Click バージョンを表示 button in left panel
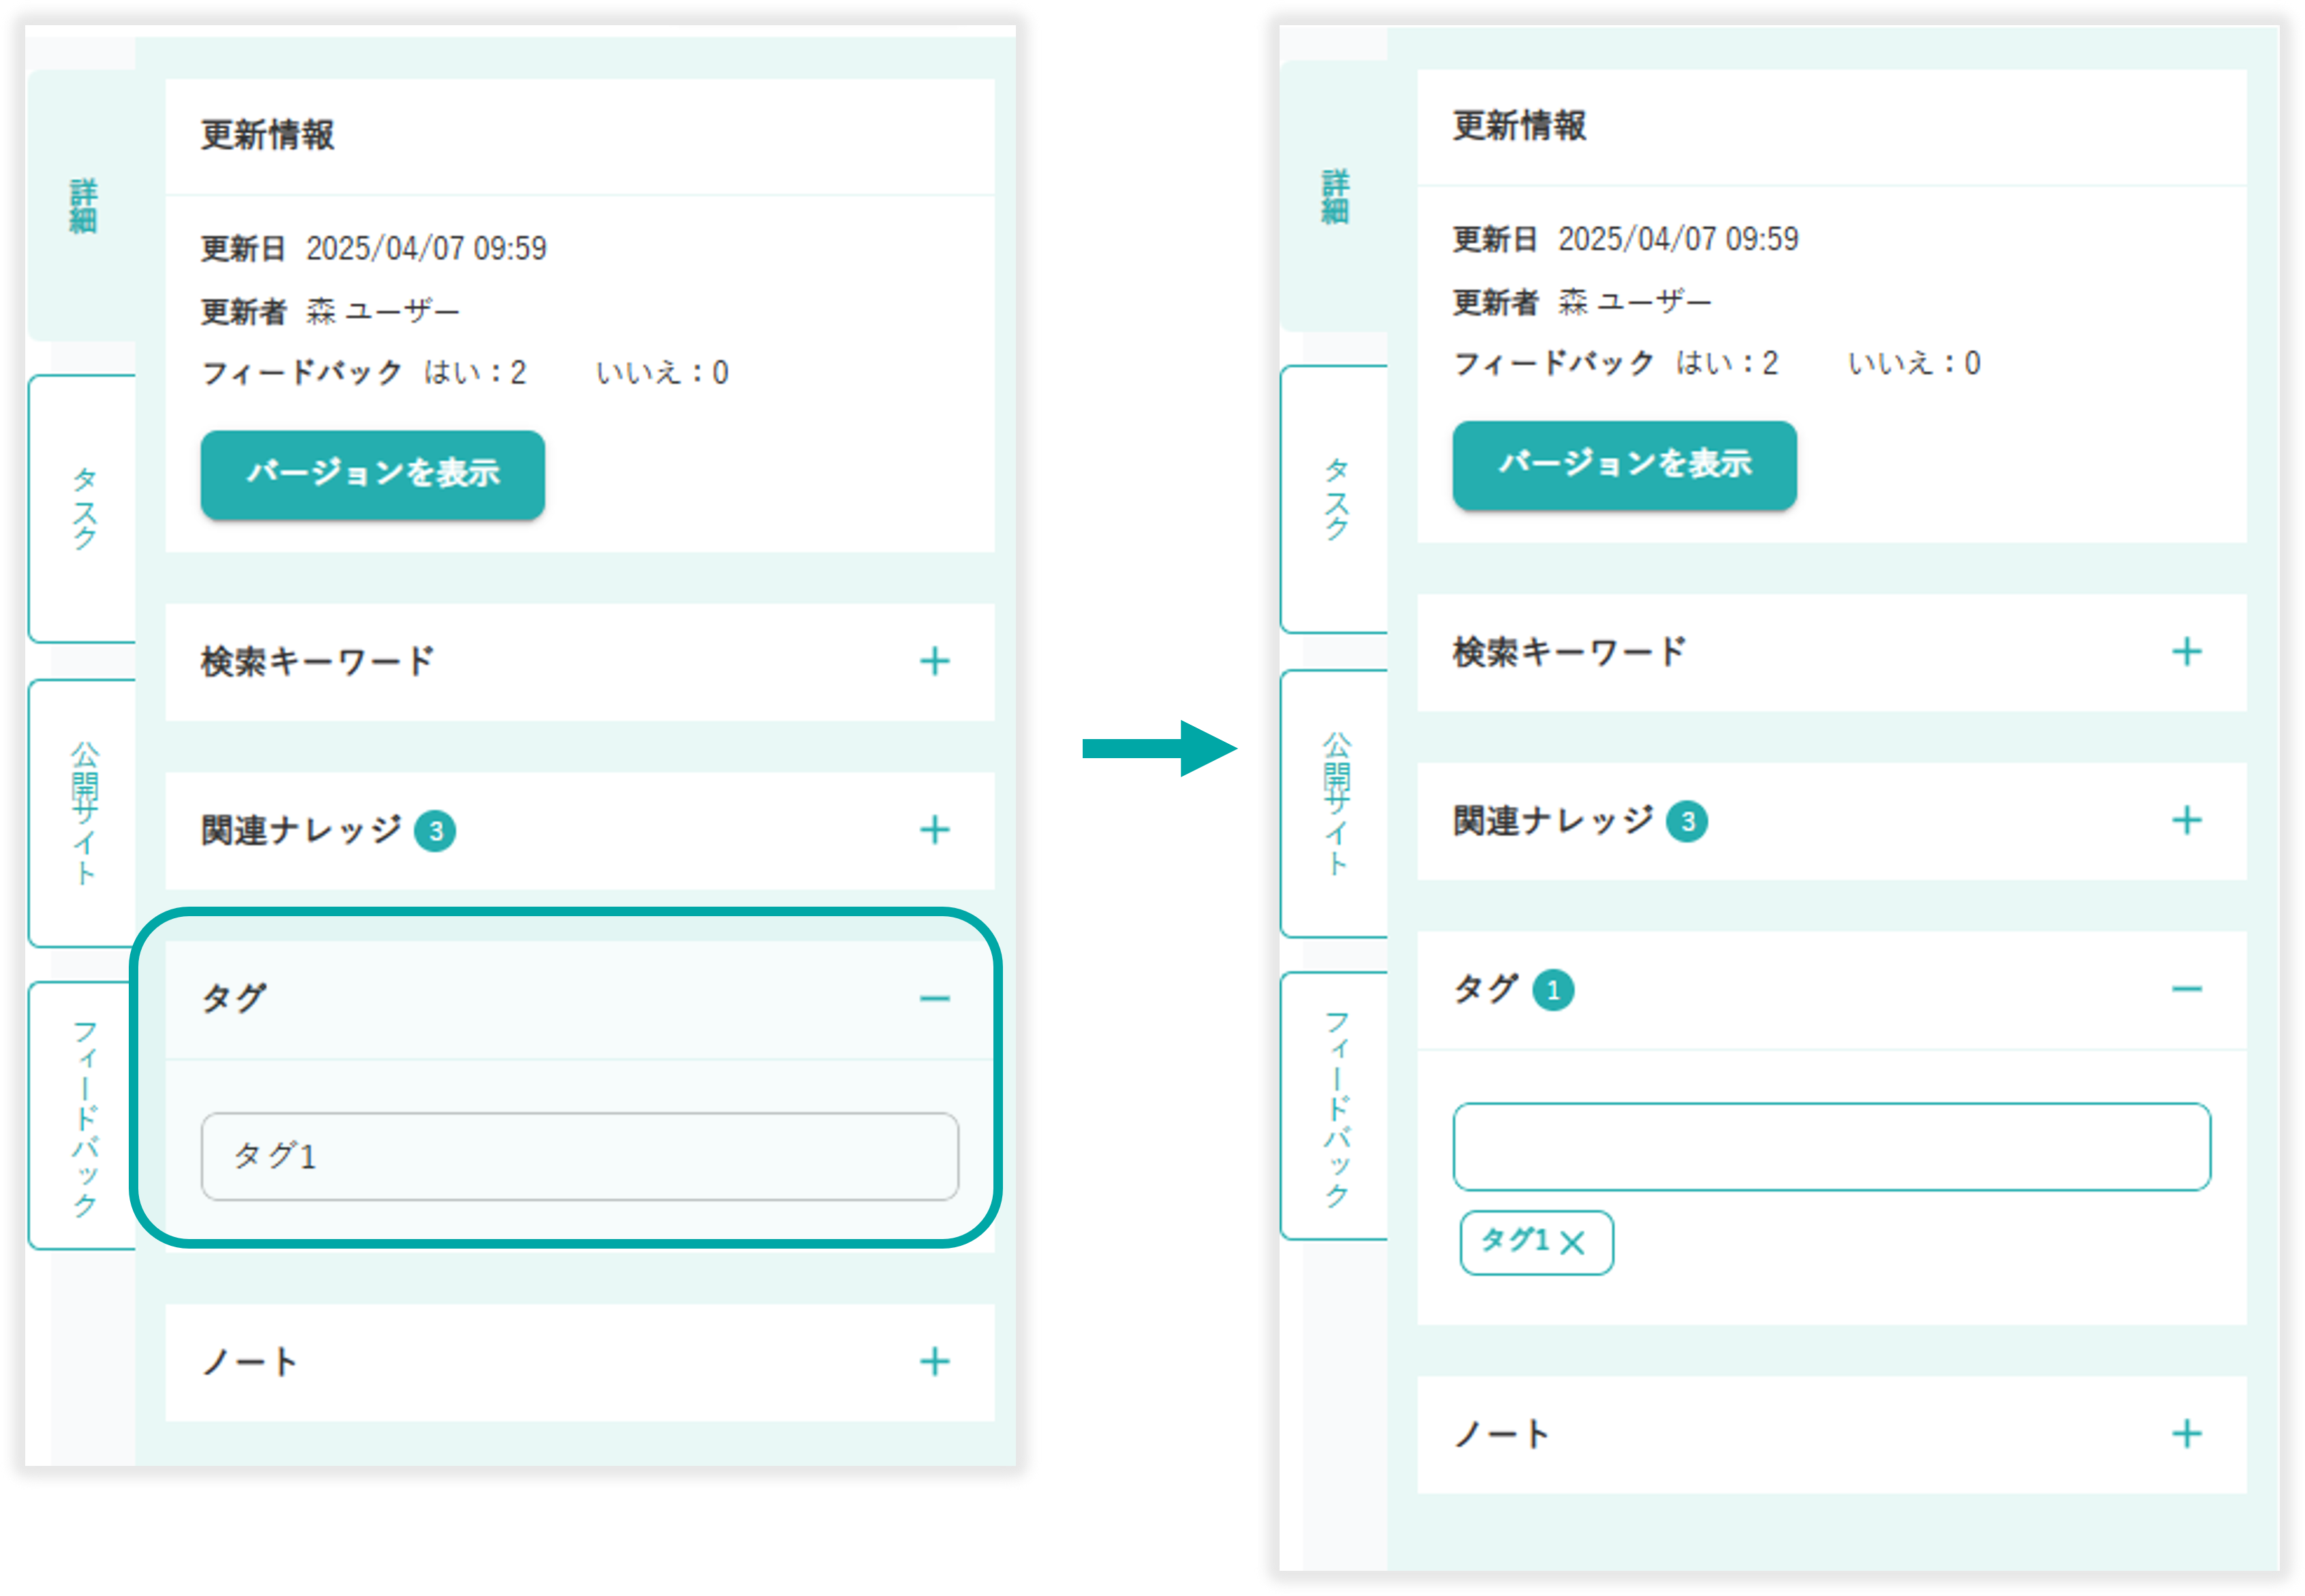Image resolution: width=2305 pixels, height=1596 pixels. (x=372, y=474)
